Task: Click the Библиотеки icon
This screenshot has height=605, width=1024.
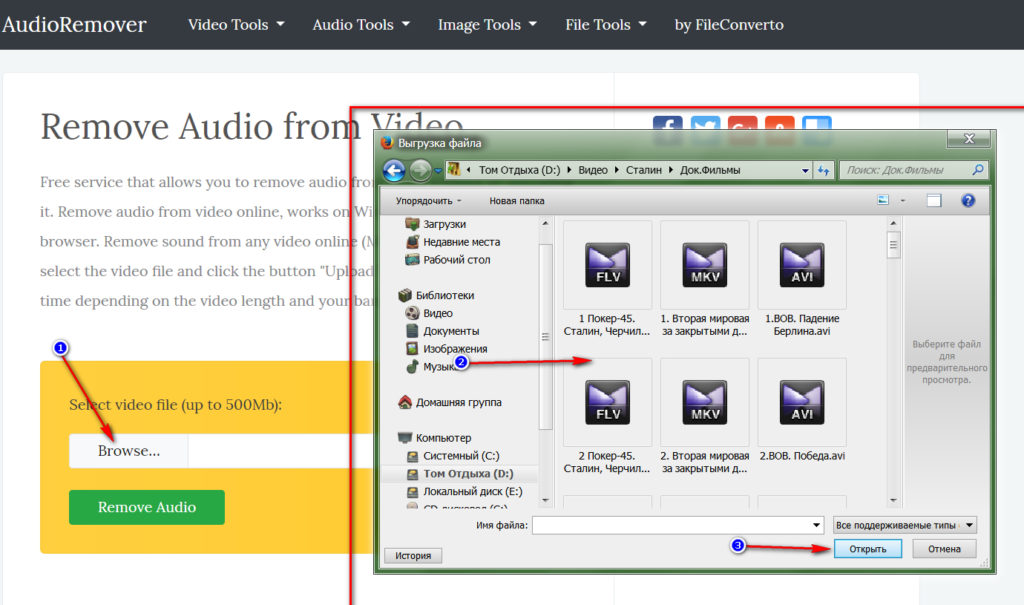Action: pyautogui.click(x=405, y=295)
